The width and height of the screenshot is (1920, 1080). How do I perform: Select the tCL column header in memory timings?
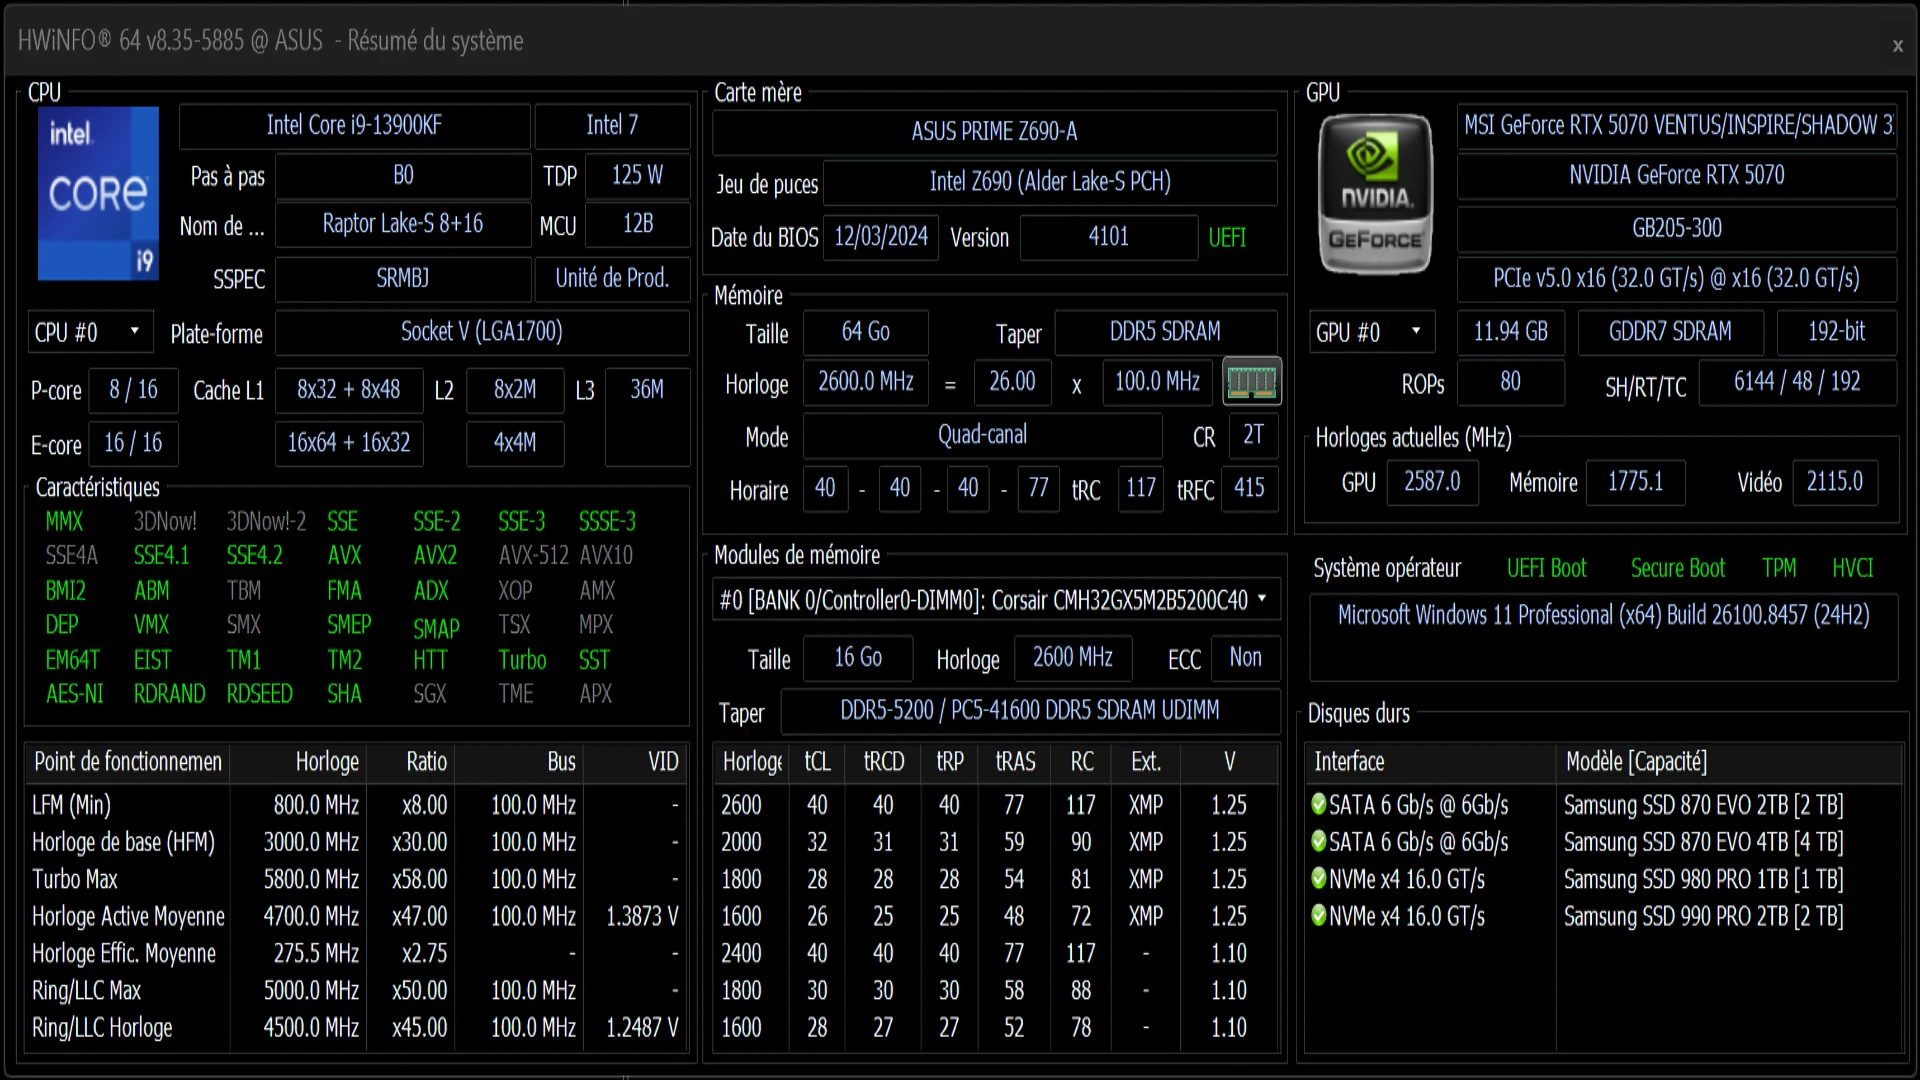[817, 762]
